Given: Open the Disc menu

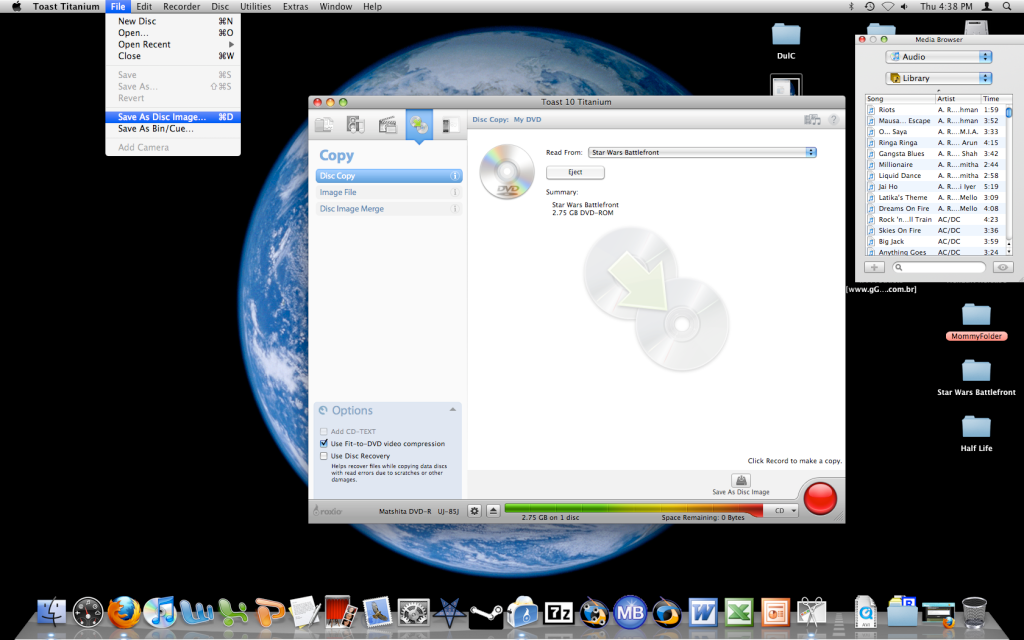Looking at the screenshot, I should tap(220, 7).
